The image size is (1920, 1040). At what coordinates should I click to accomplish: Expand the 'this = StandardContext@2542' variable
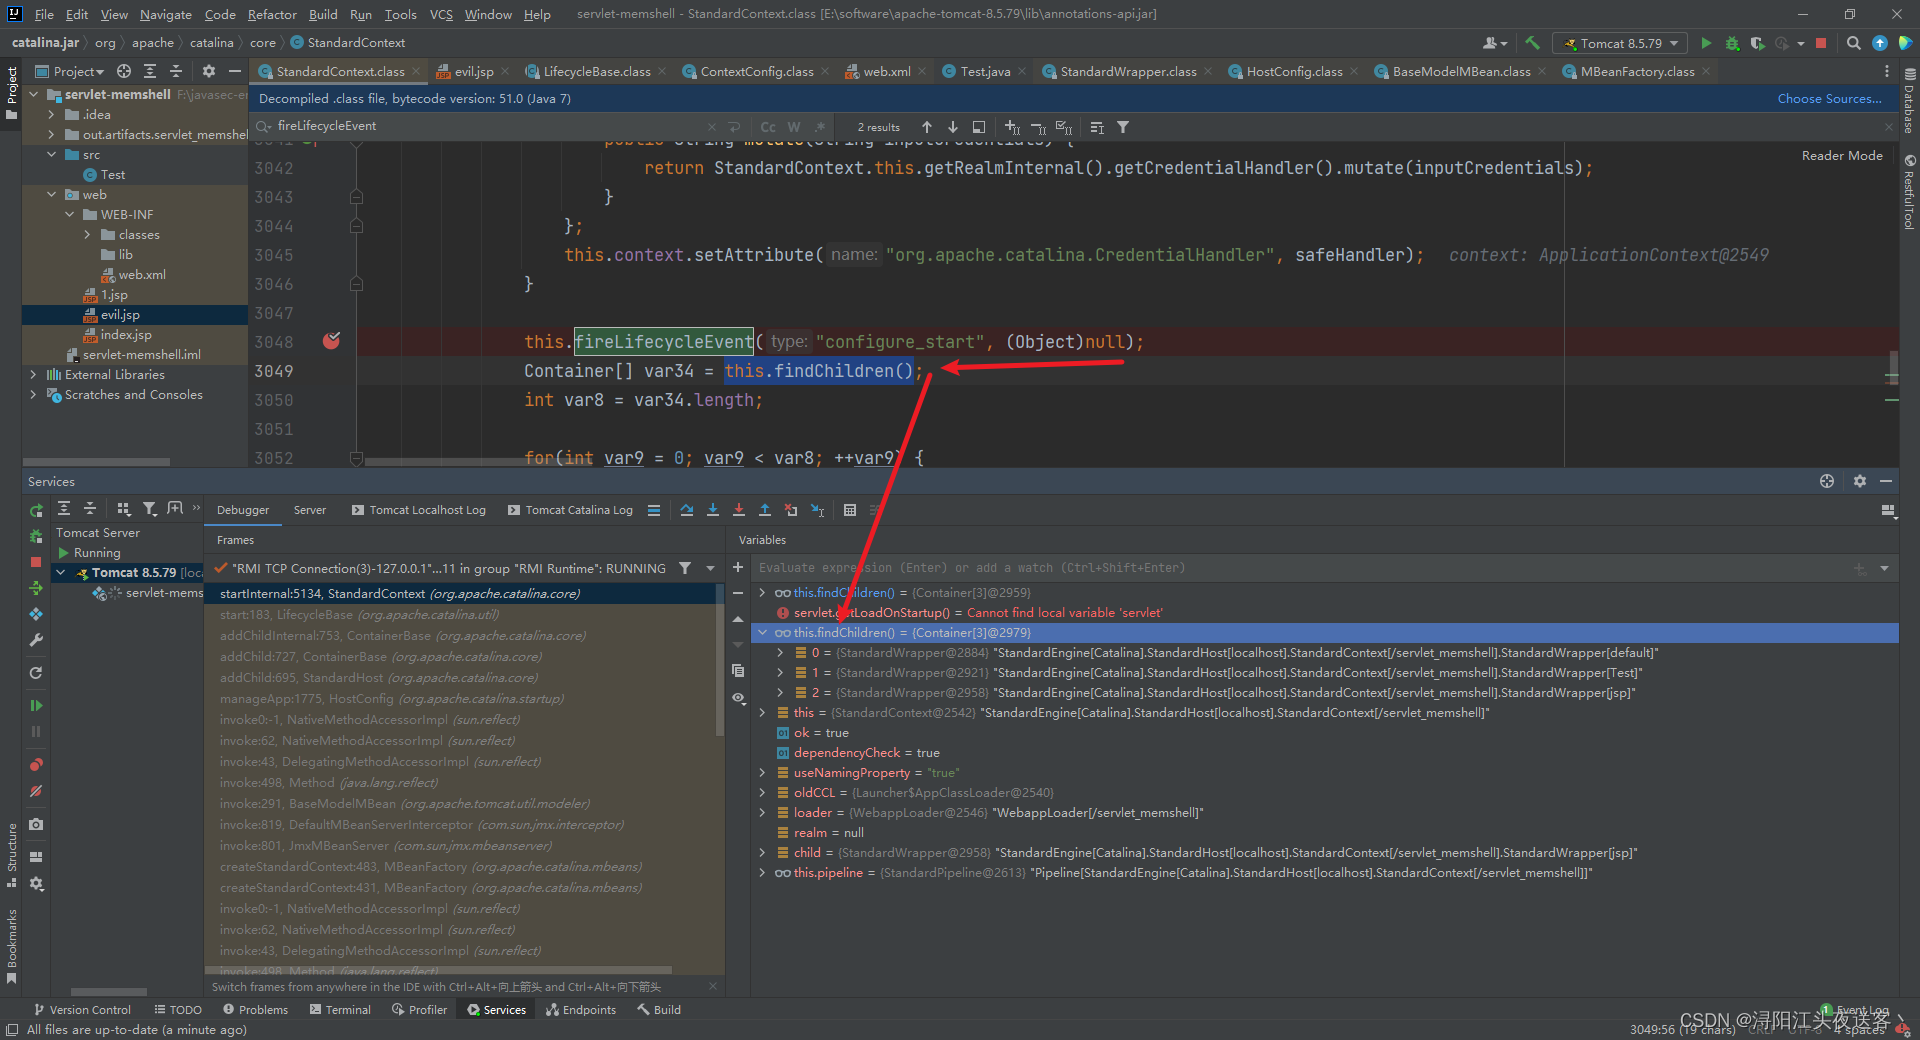[763, 713]
